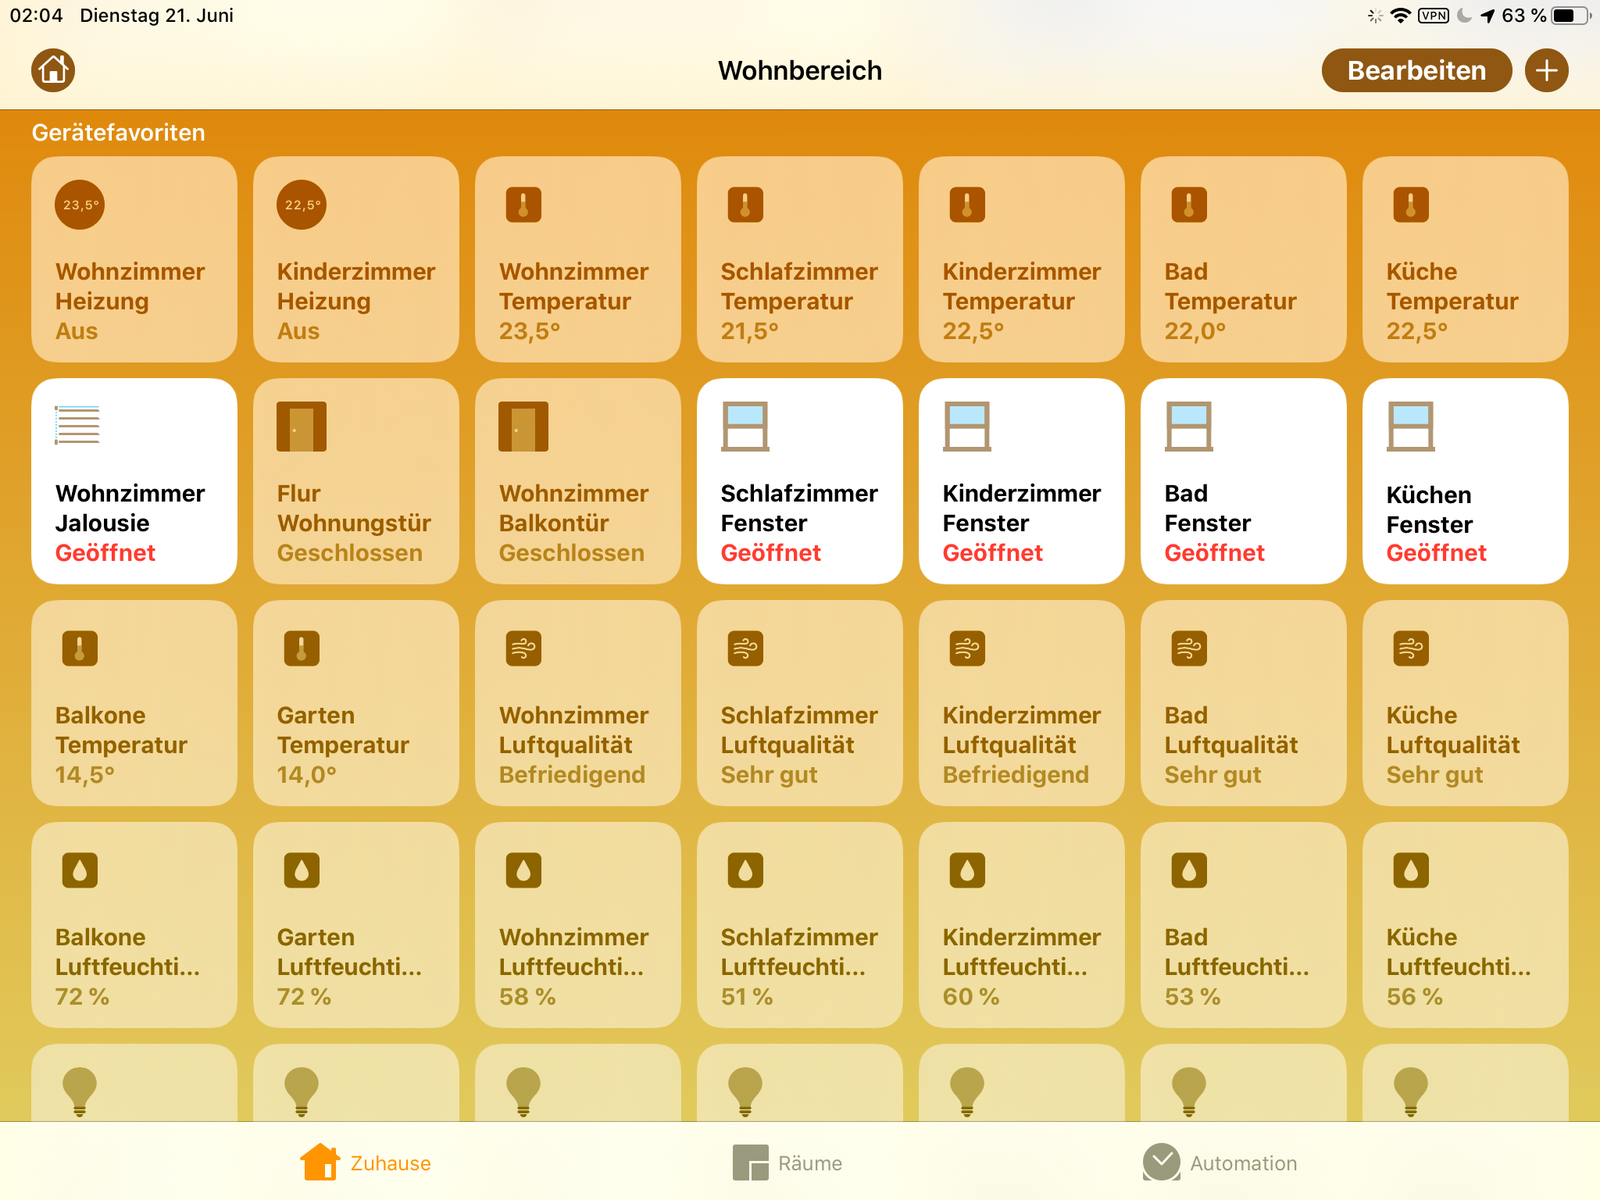Tap the Küche Luftfeuchtigkeit droplet icon
The height and width of the screenshot is (1200, 1600).
click(1411, 871)
